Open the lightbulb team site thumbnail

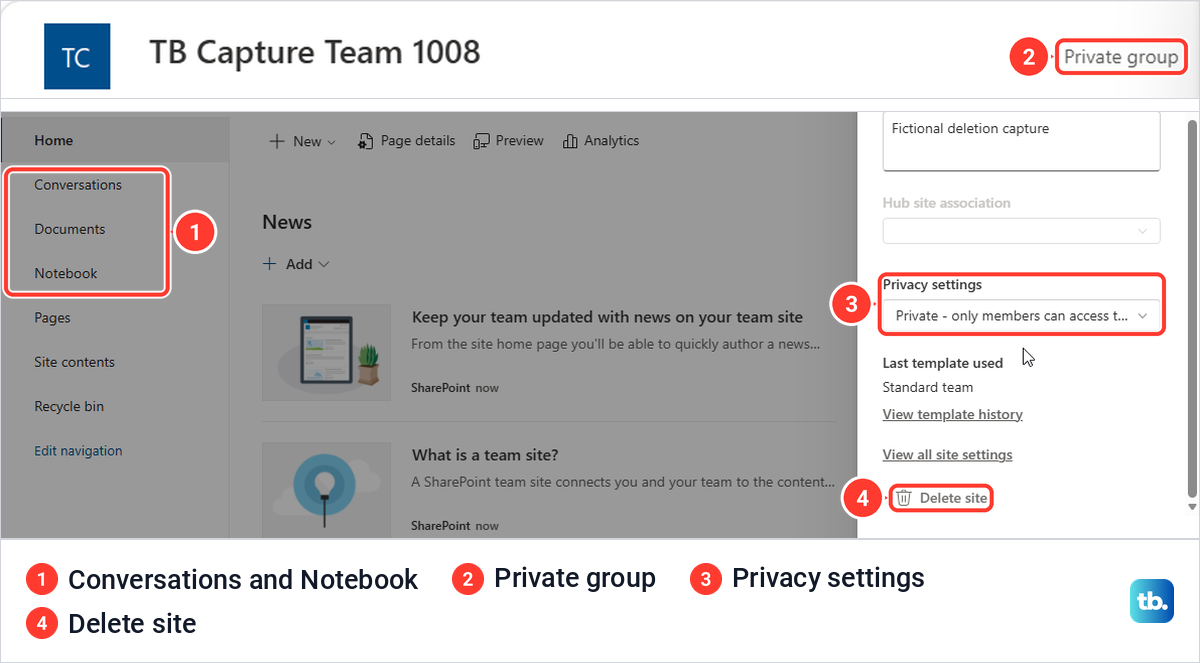pyautogui.click(x=326, y=489)
